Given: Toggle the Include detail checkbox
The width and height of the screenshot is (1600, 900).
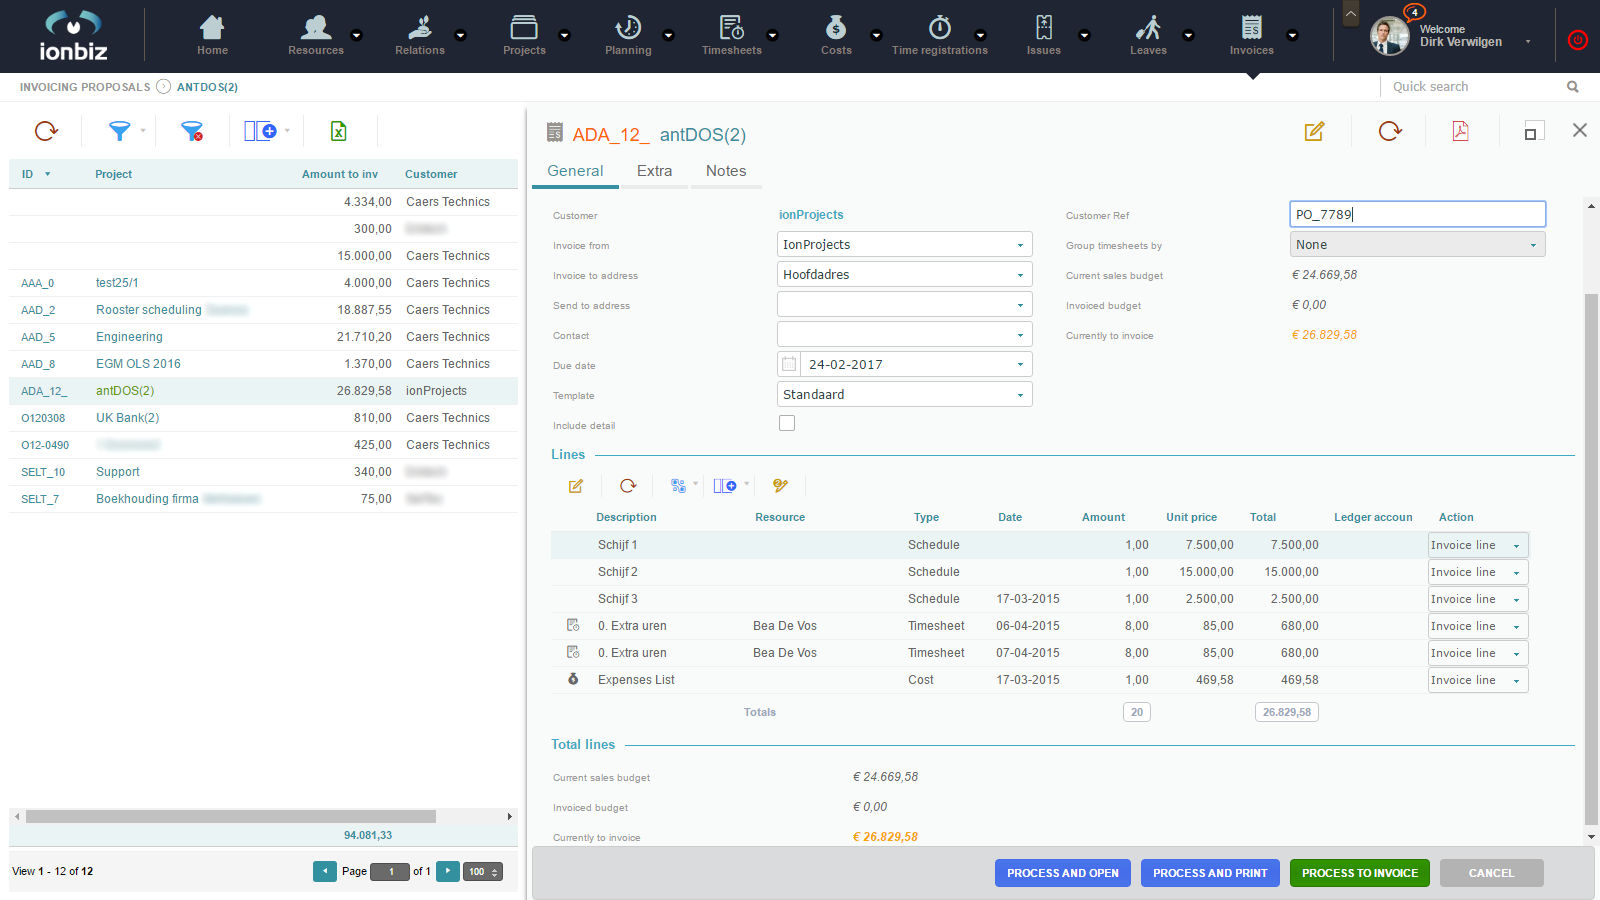Looking at the screenshot, I should point(787,423).
